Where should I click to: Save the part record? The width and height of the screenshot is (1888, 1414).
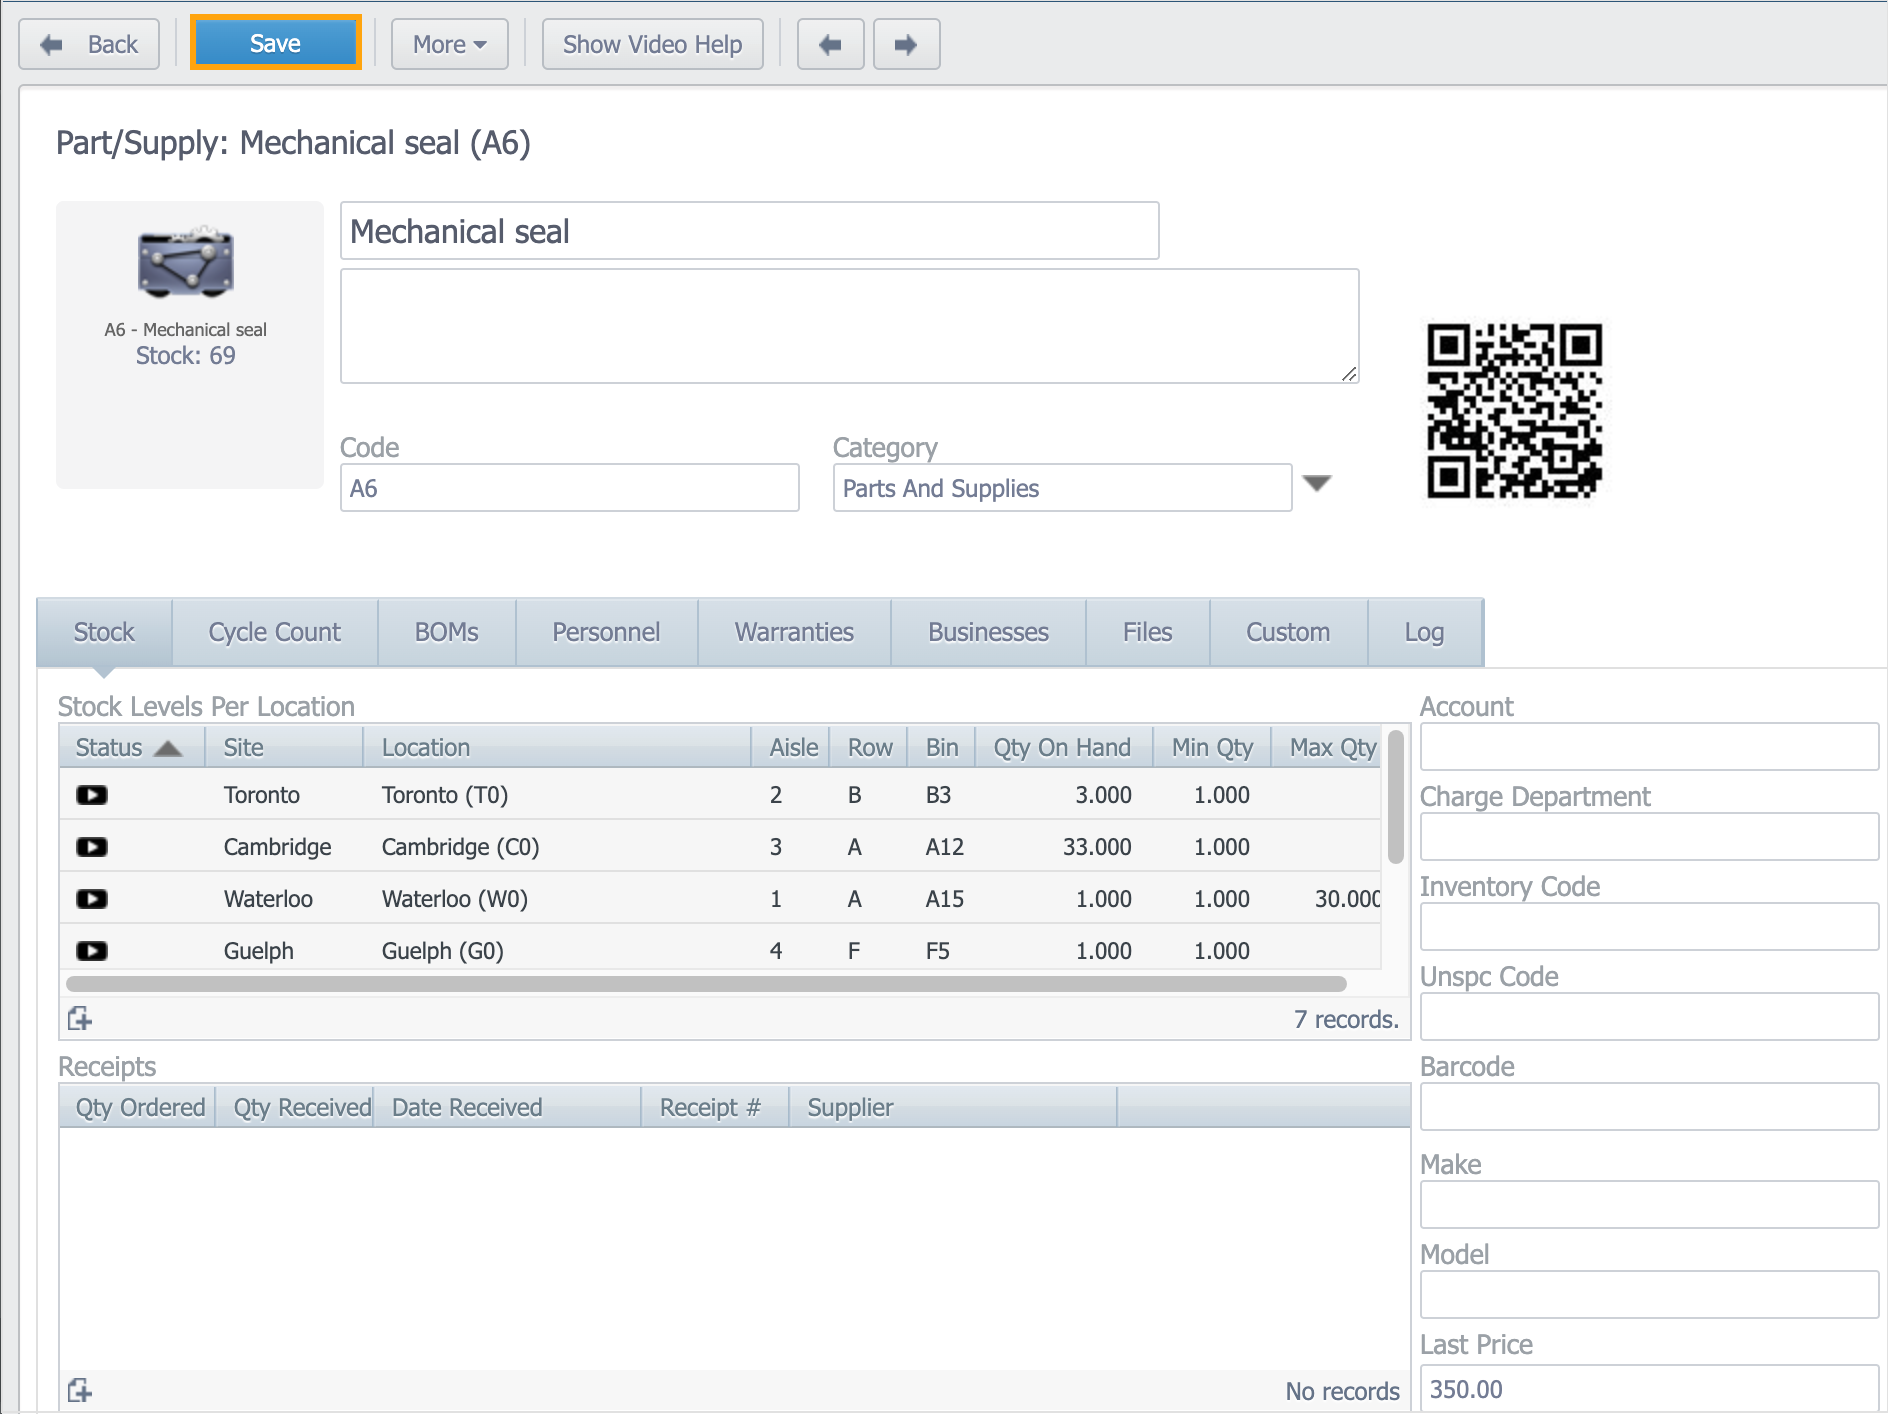275,43
